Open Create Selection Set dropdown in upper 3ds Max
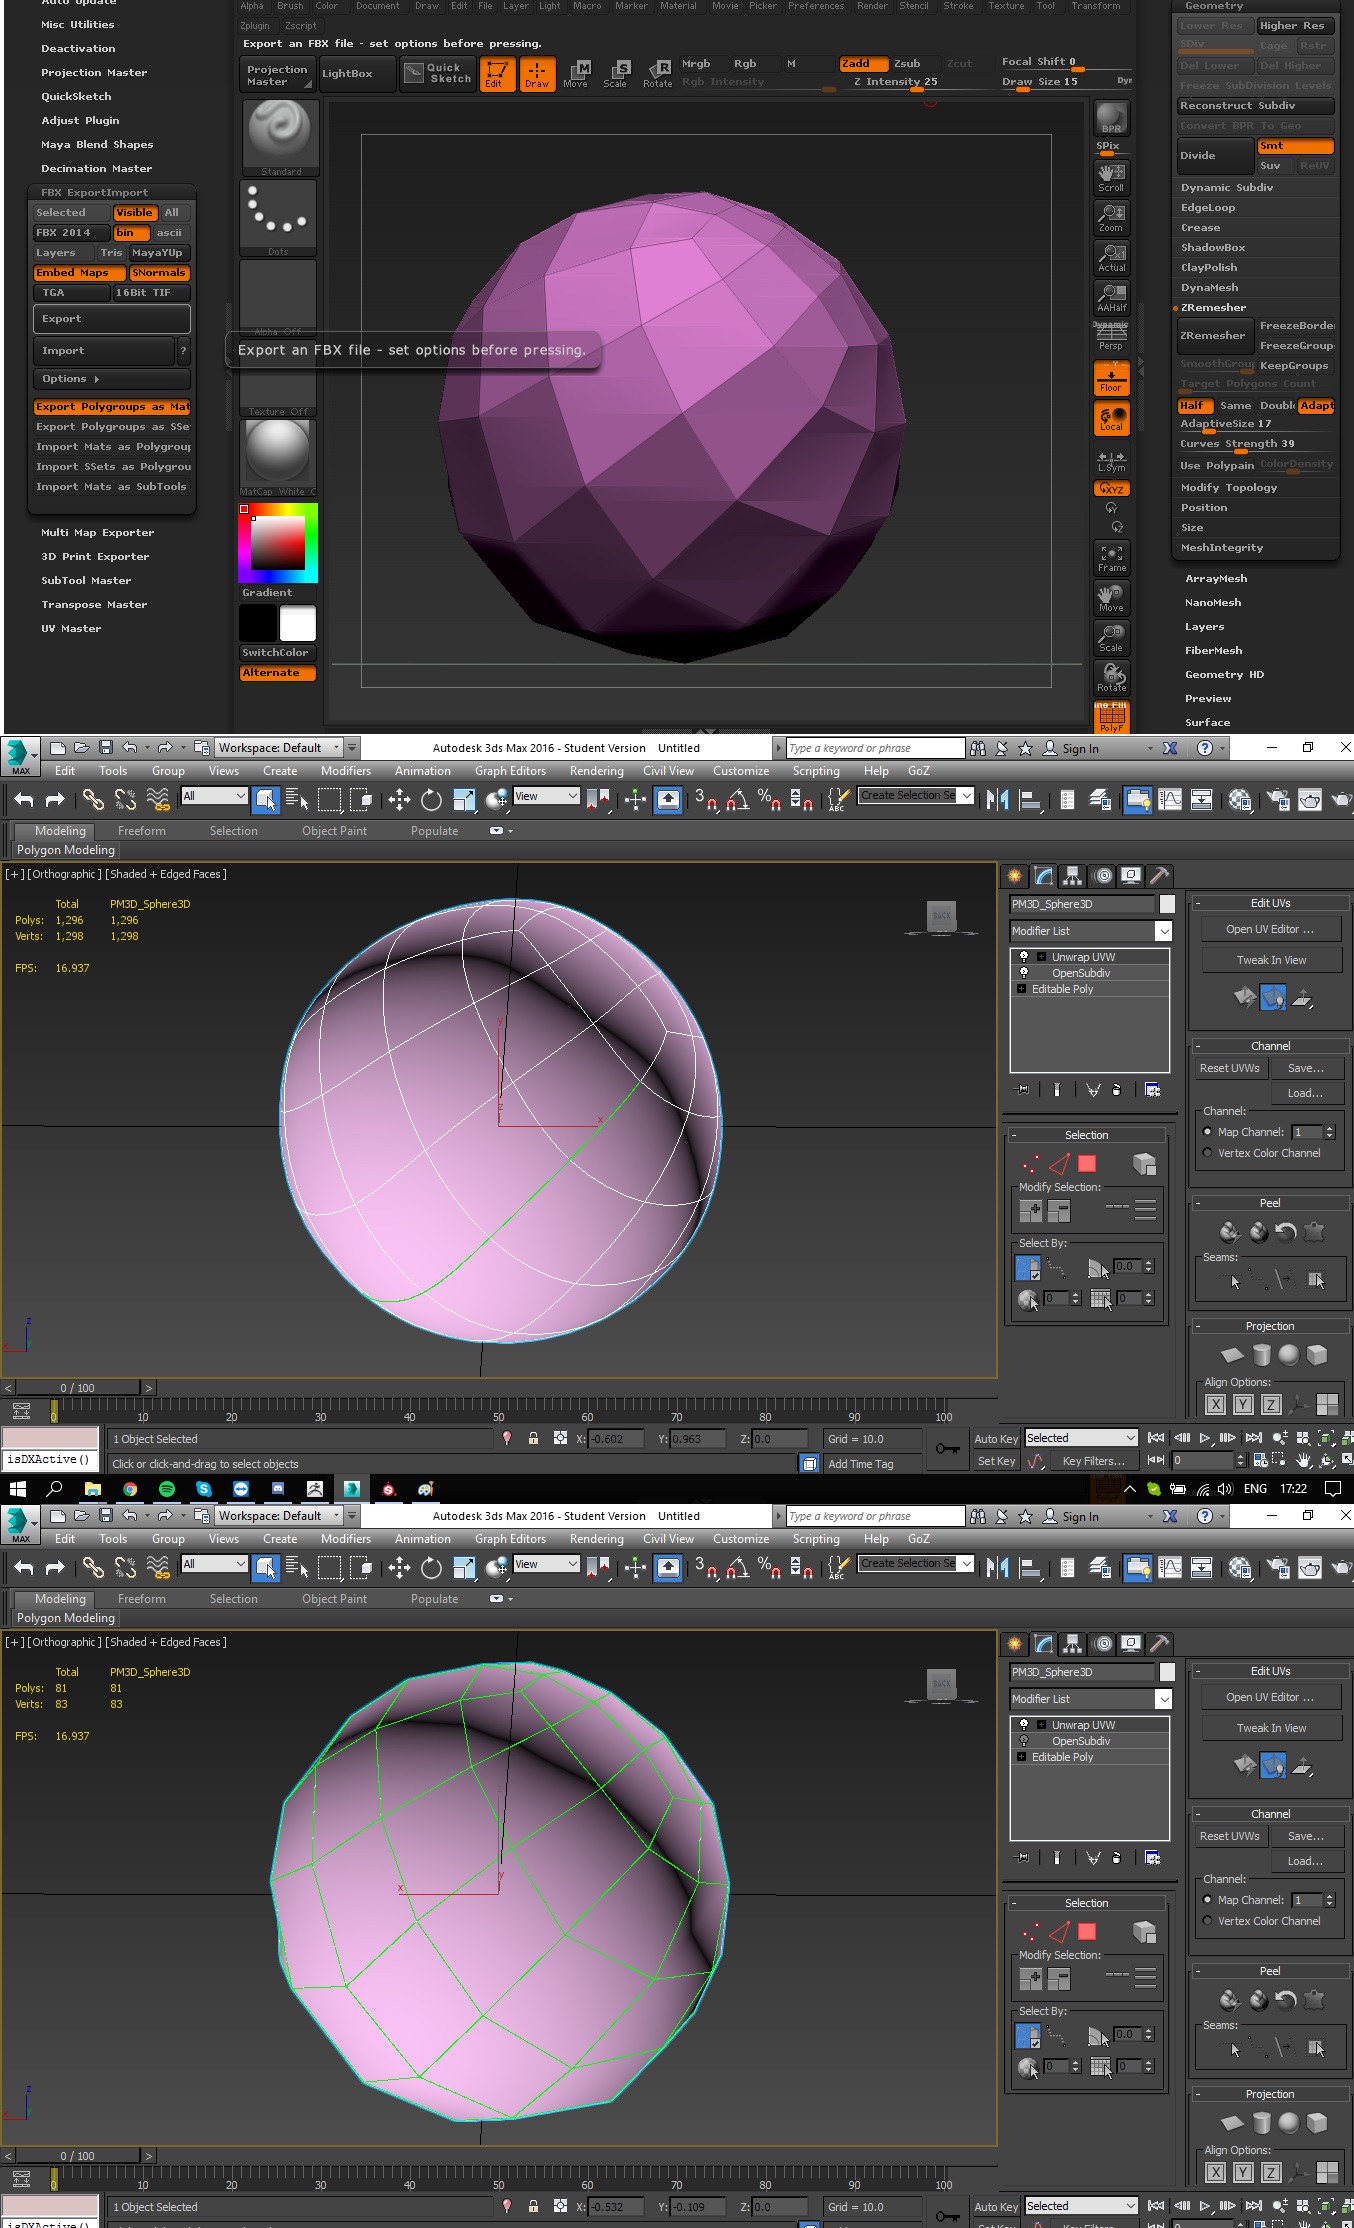 tap(966, 796)
